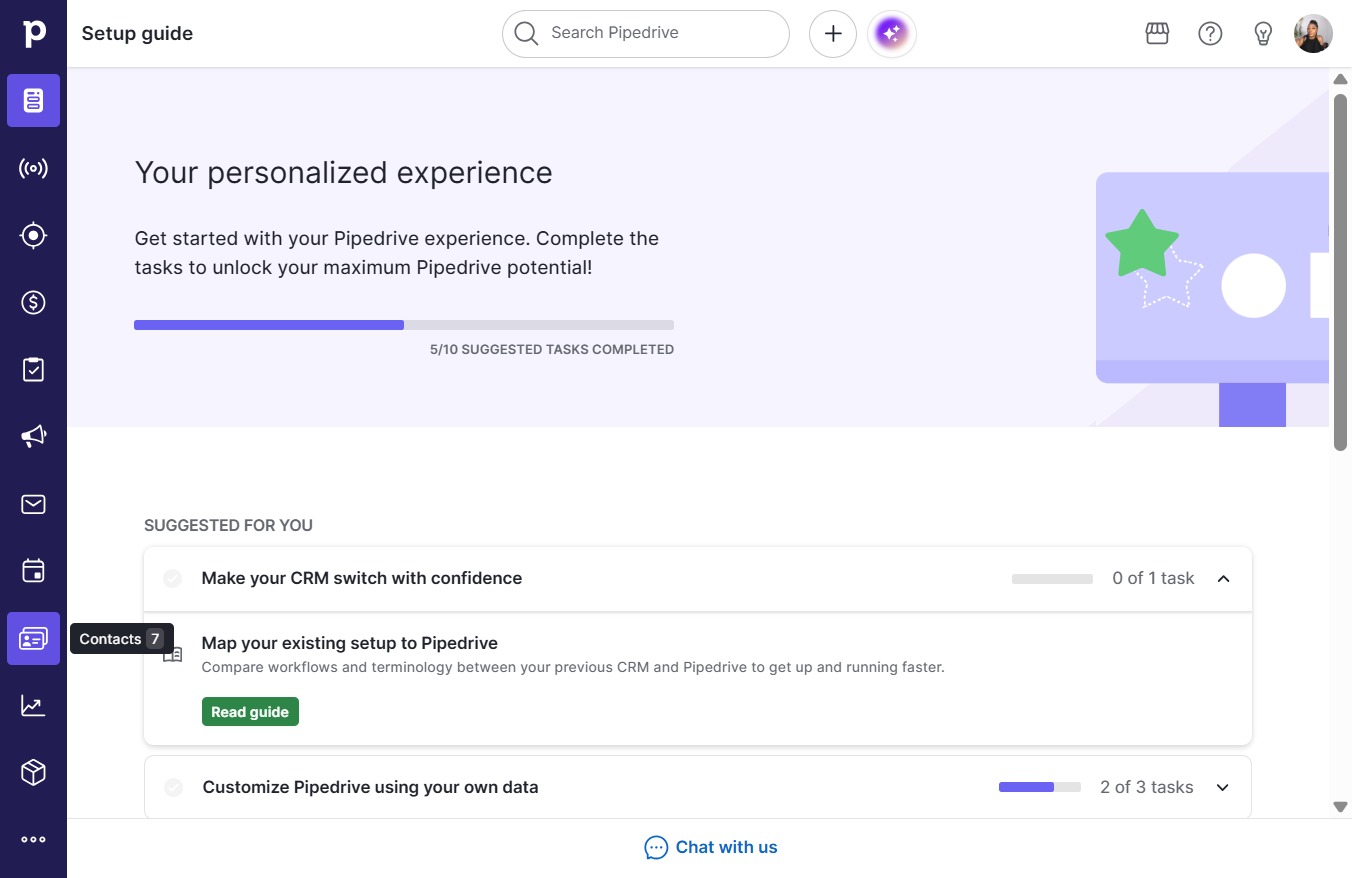Open Deals via the dollar sign icon
This screenshot has height=878, width=1352.
(x=34, y=302)
